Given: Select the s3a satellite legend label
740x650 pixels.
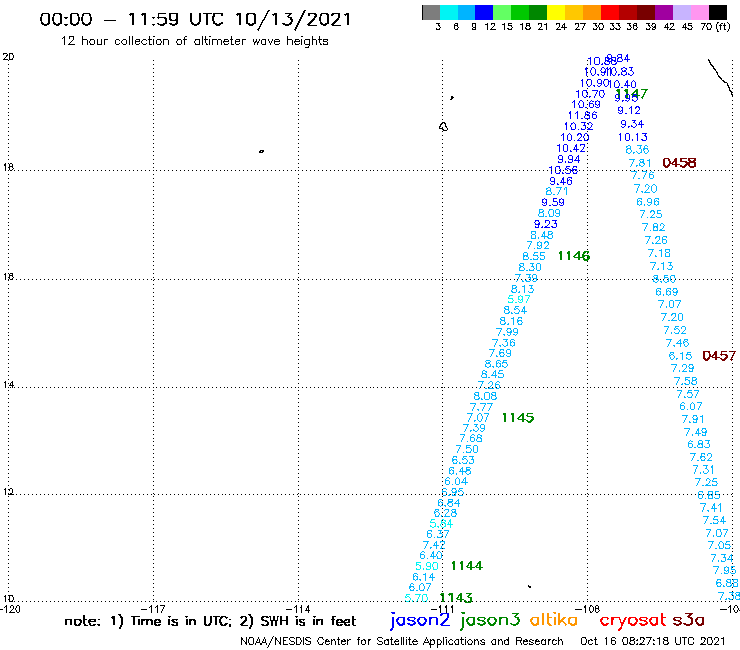Looking at the screenshot, I should 688,620.
